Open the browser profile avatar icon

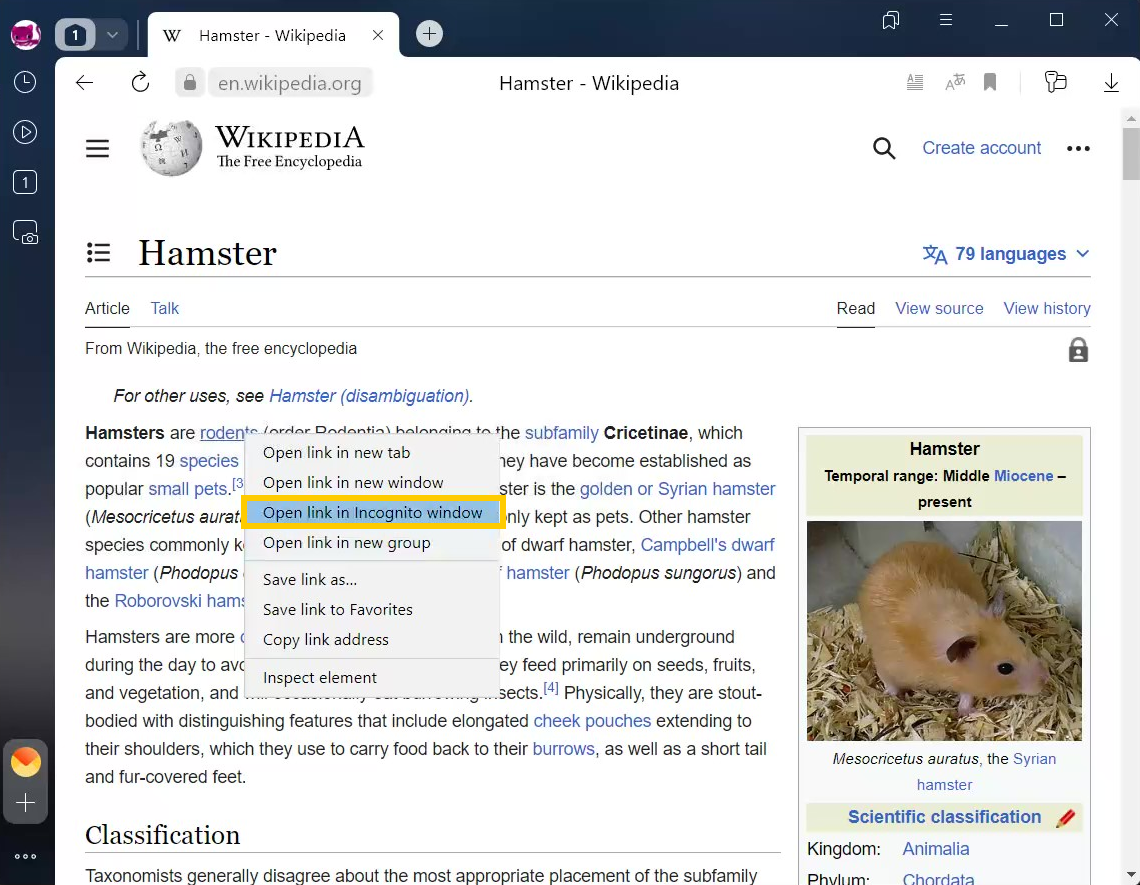pos(25,35)
